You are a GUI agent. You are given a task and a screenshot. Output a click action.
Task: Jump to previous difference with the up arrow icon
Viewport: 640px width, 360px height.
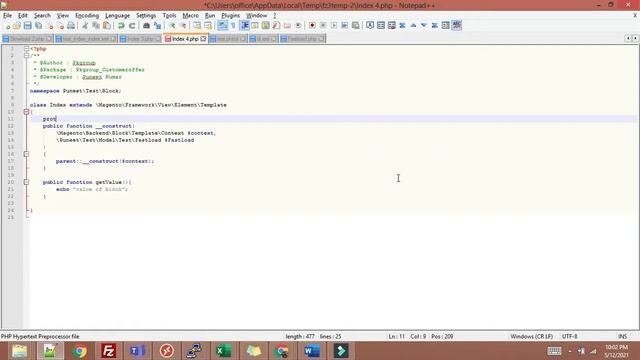413,26
